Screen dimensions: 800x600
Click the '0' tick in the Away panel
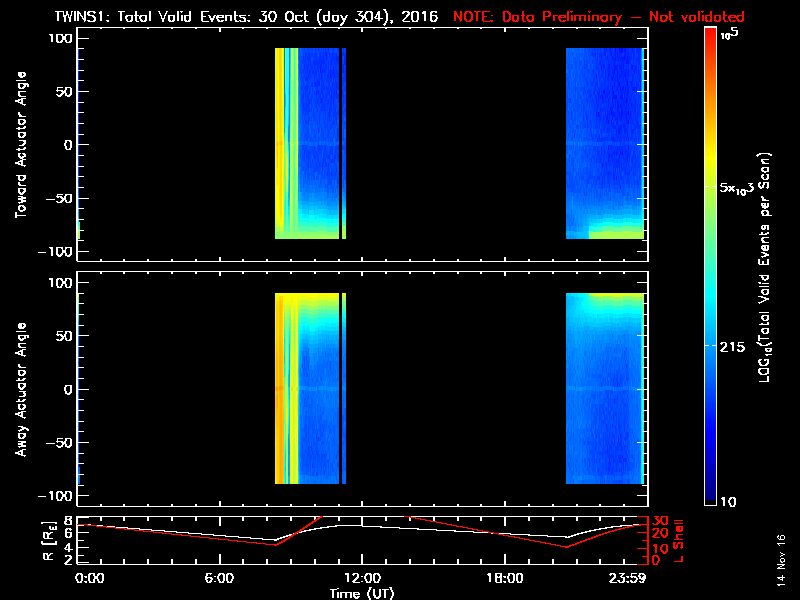pyautogui.click(x=68, y=389)
